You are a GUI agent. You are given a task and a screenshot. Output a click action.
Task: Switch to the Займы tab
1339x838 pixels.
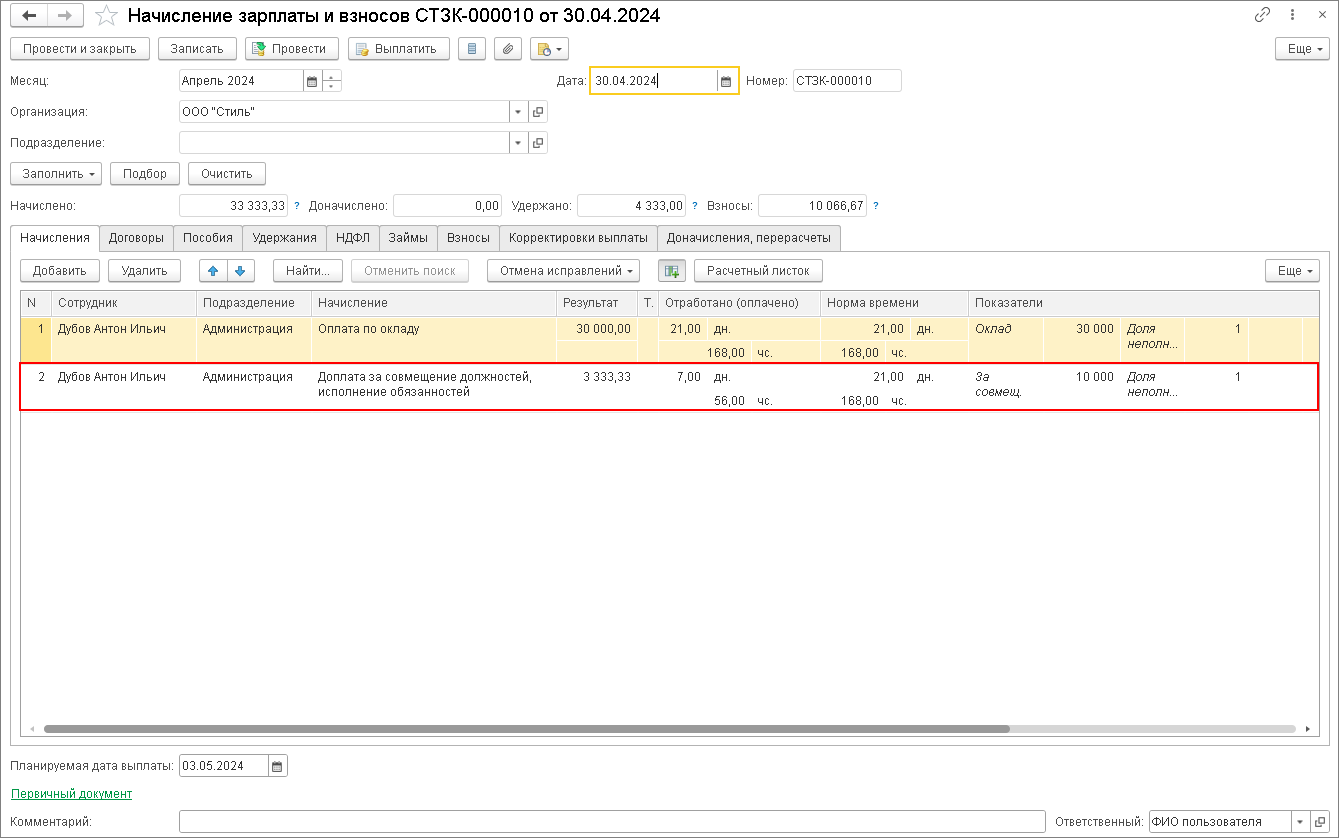(408, 238)
